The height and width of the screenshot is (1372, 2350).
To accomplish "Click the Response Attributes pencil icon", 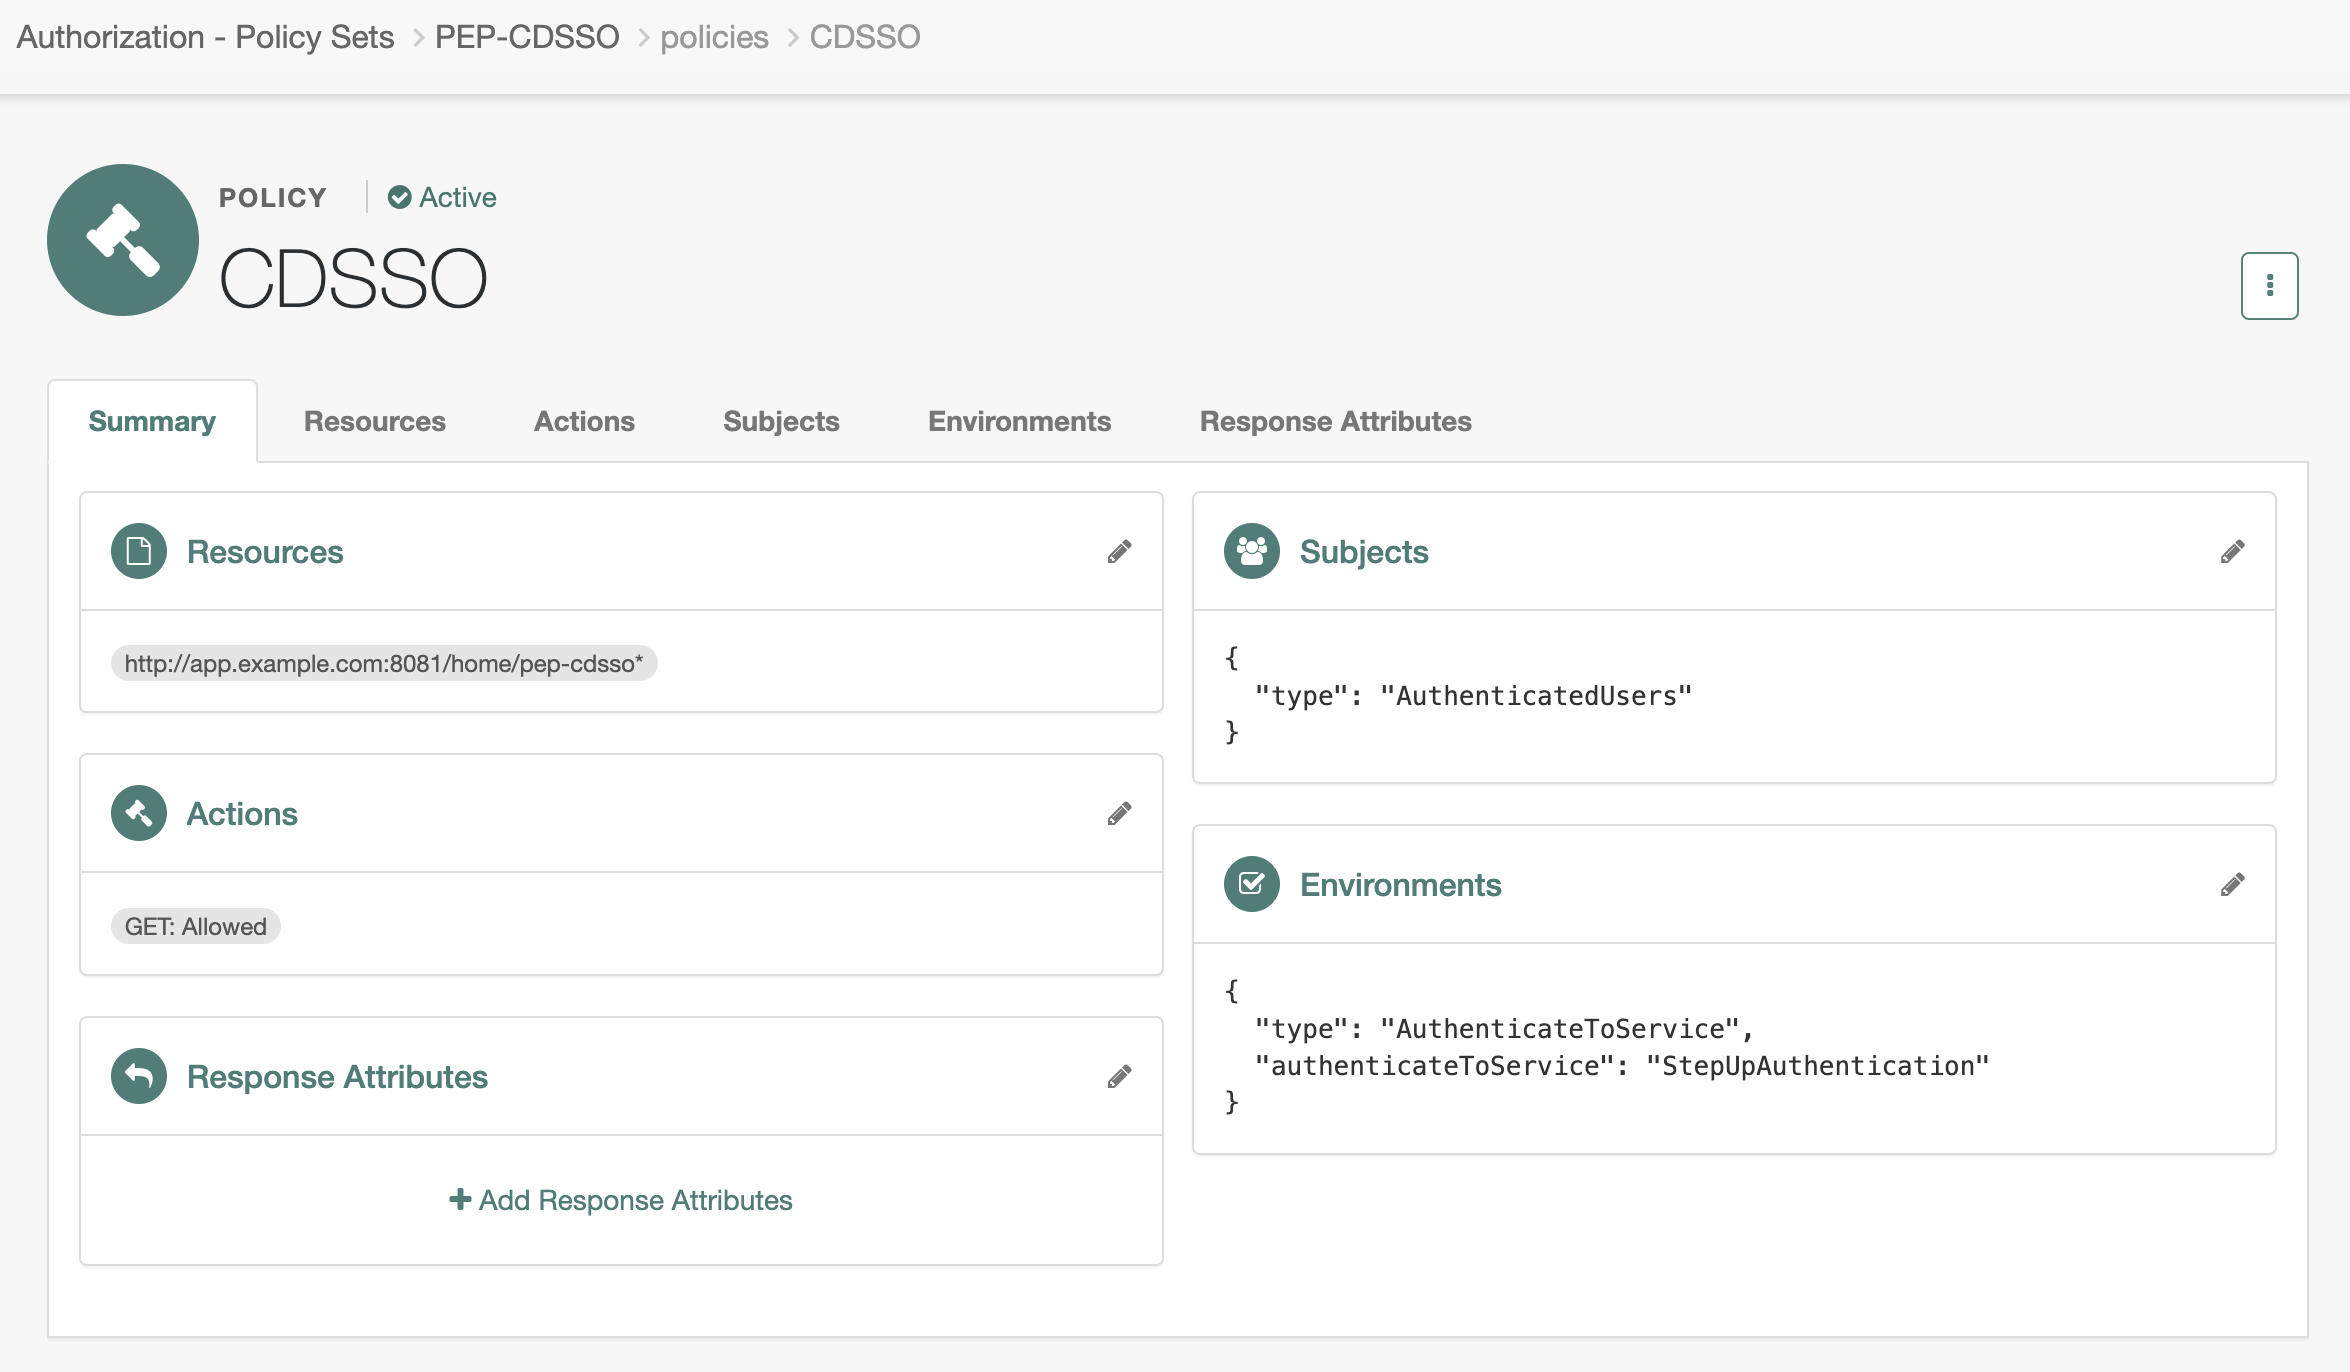I will tap(1119, 1077).
